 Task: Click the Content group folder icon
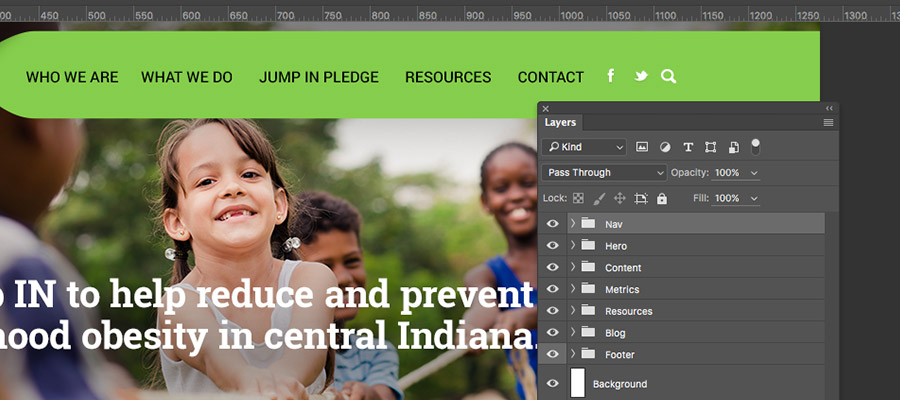[x=588, y=267]
